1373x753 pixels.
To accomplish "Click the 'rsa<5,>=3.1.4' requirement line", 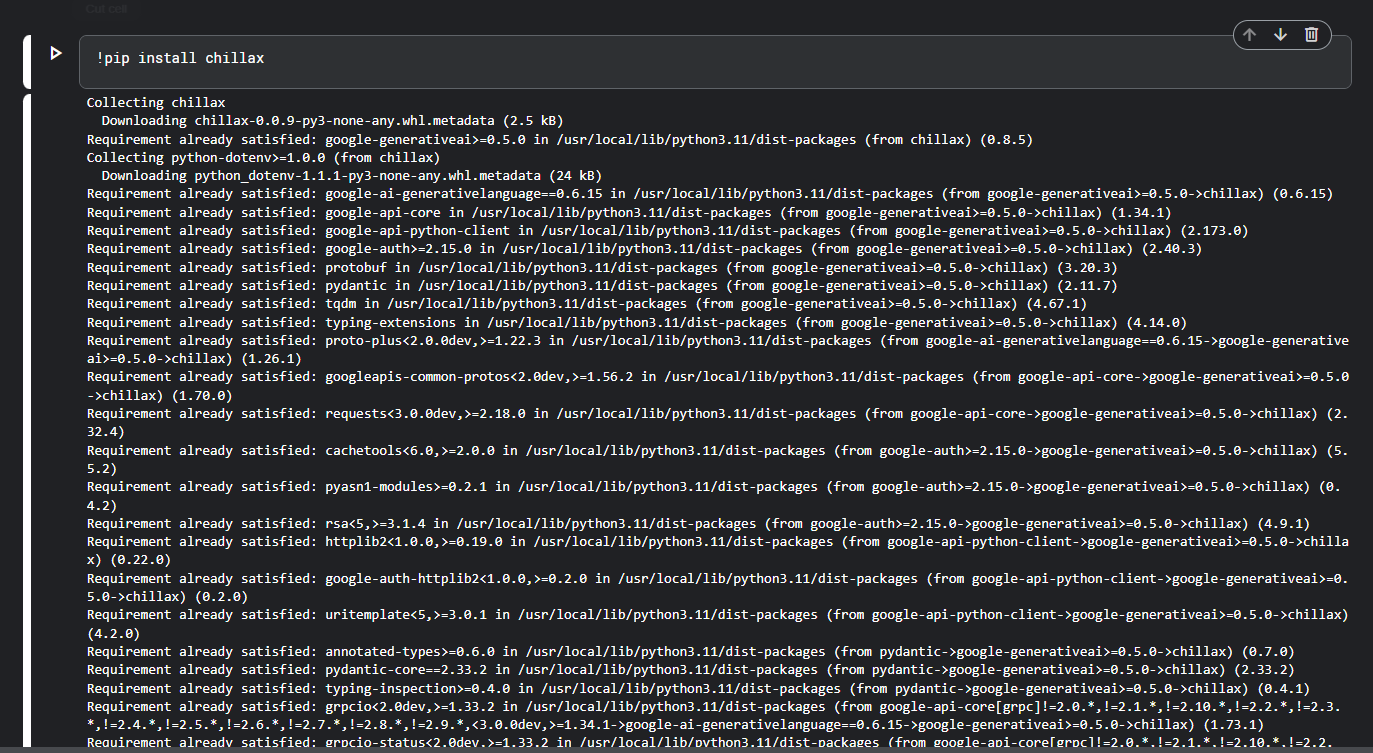I will pos(697,523).
